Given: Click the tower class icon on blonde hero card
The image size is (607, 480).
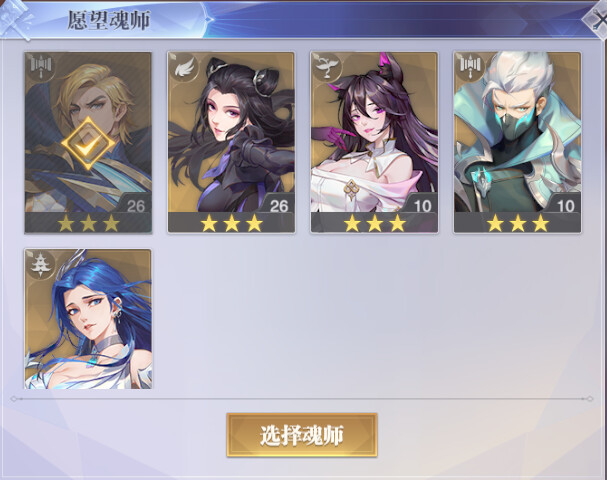Looking at the screenshot, I should [41, 68].
